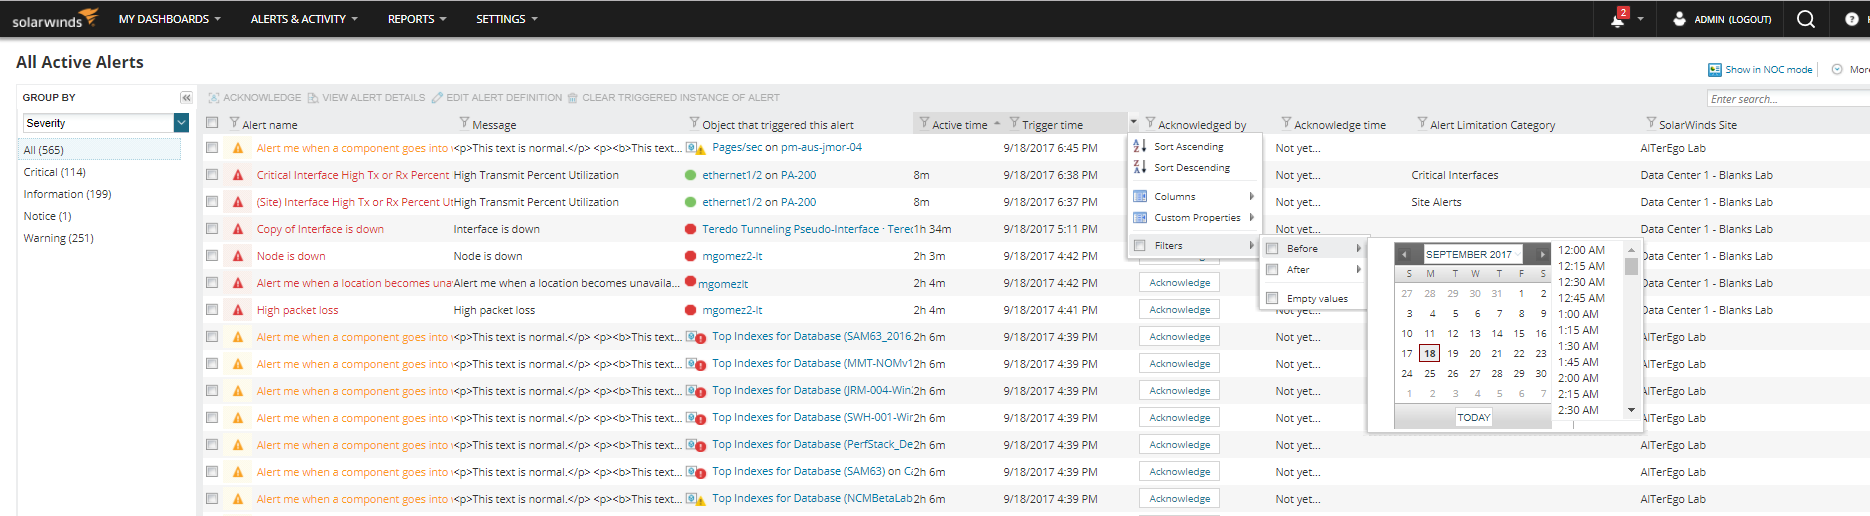The height and width of the screenshot is (516, 1870).
Task: Open Reports dropdown menu
Action: [x=417, y=19]
